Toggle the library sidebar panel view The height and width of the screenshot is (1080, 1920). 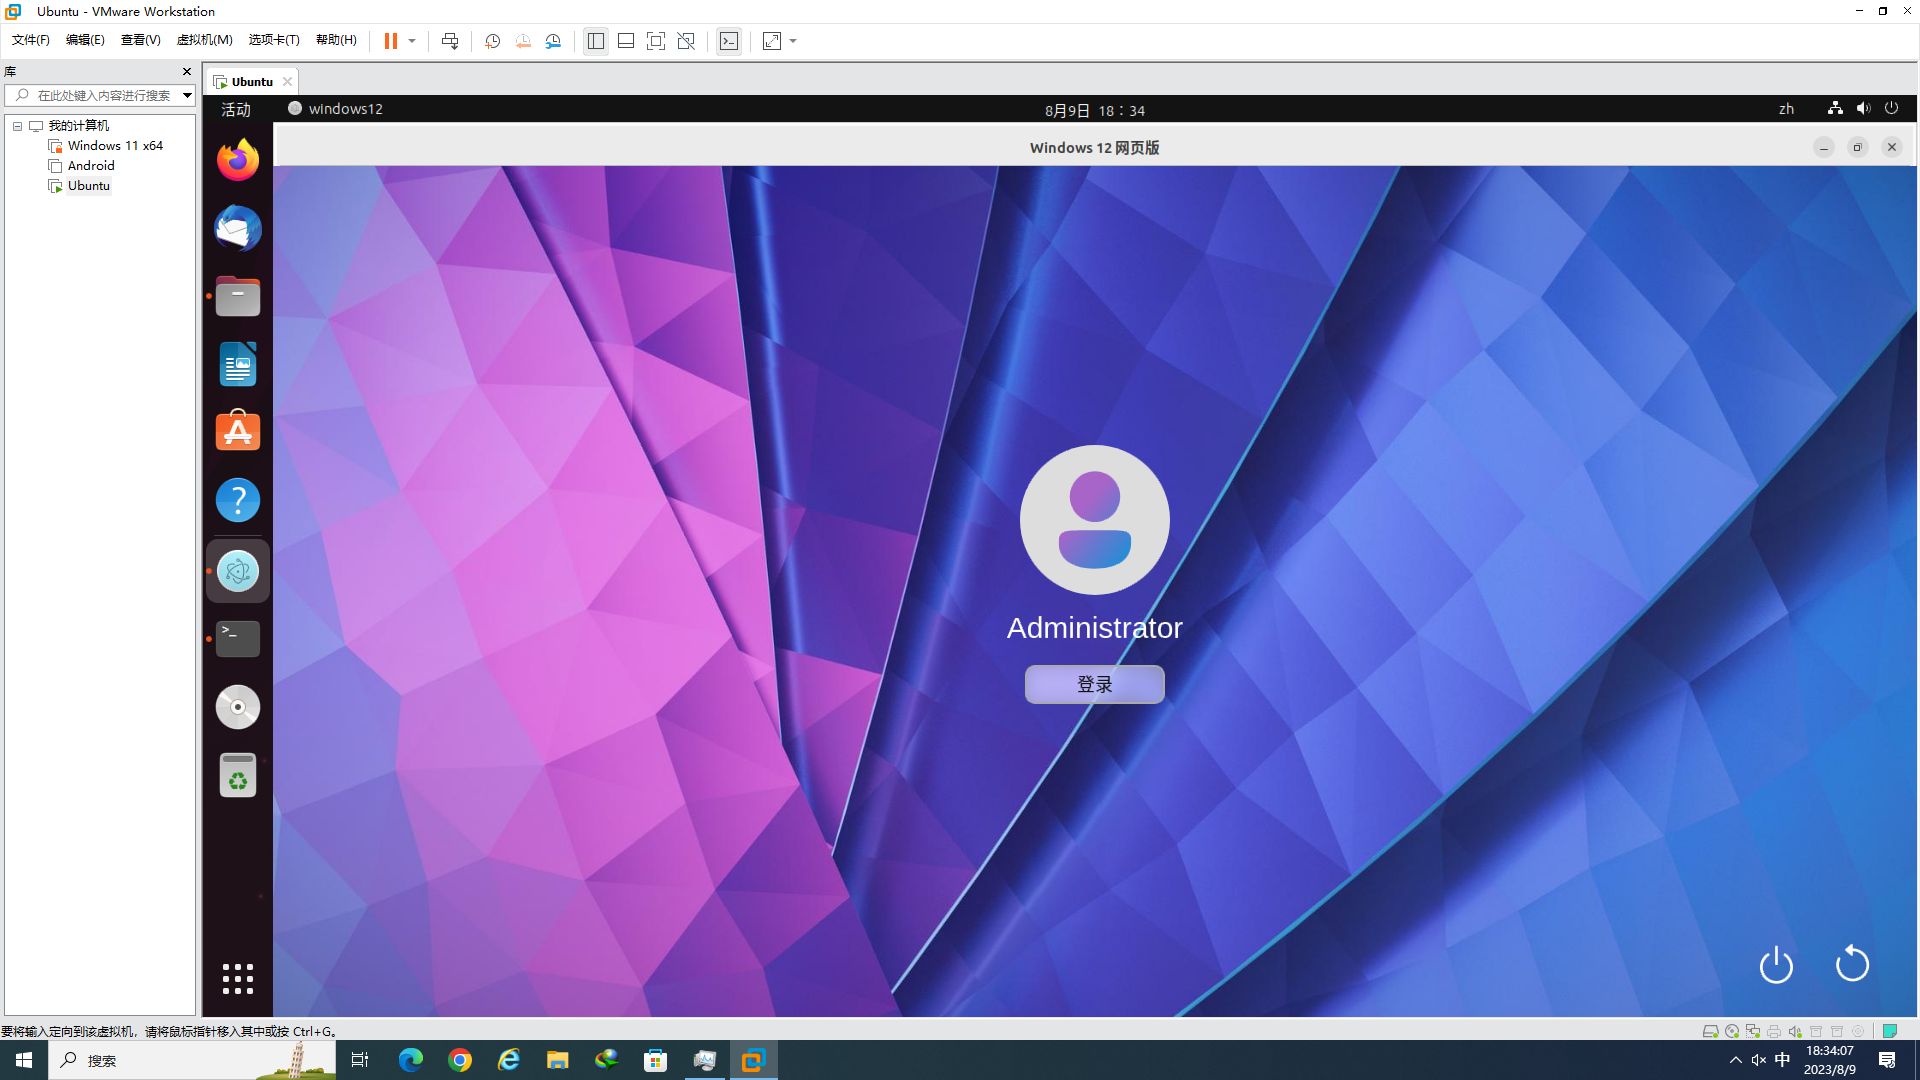[x=596, y=41]
